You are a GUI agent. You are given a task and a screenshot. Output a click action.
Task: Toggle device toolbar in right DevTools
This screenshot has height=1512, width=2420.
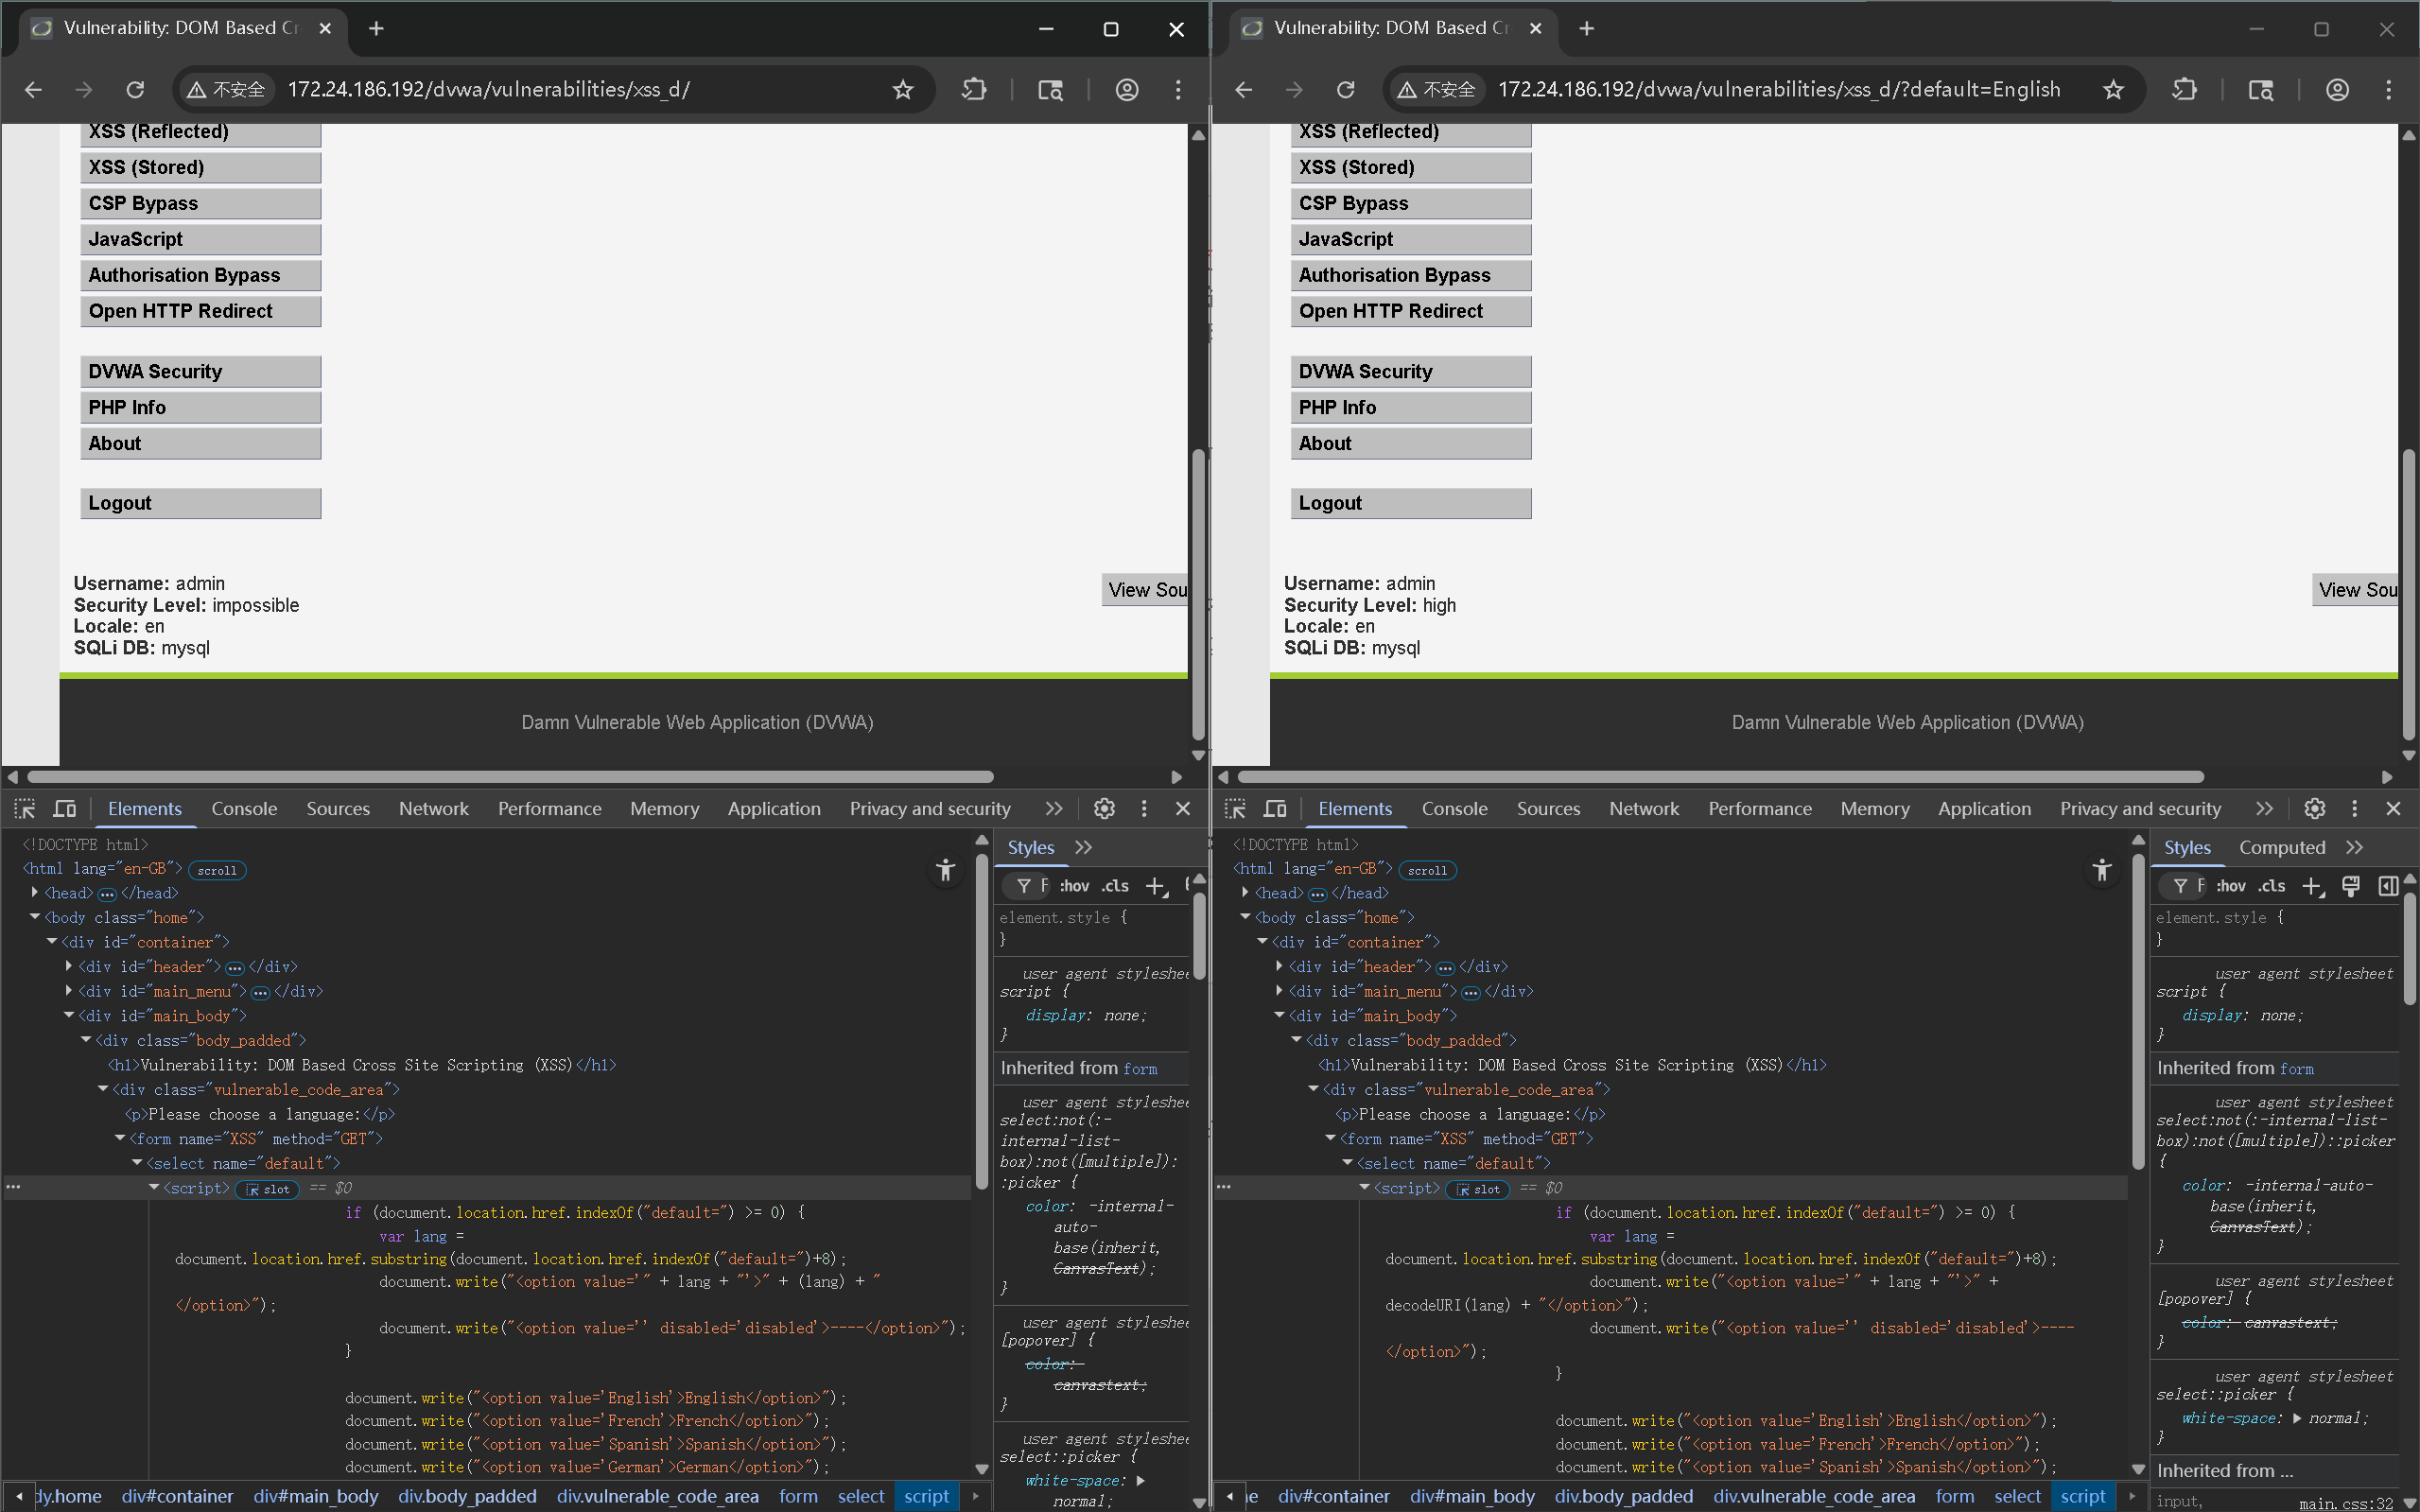[x=1275, y=808]
